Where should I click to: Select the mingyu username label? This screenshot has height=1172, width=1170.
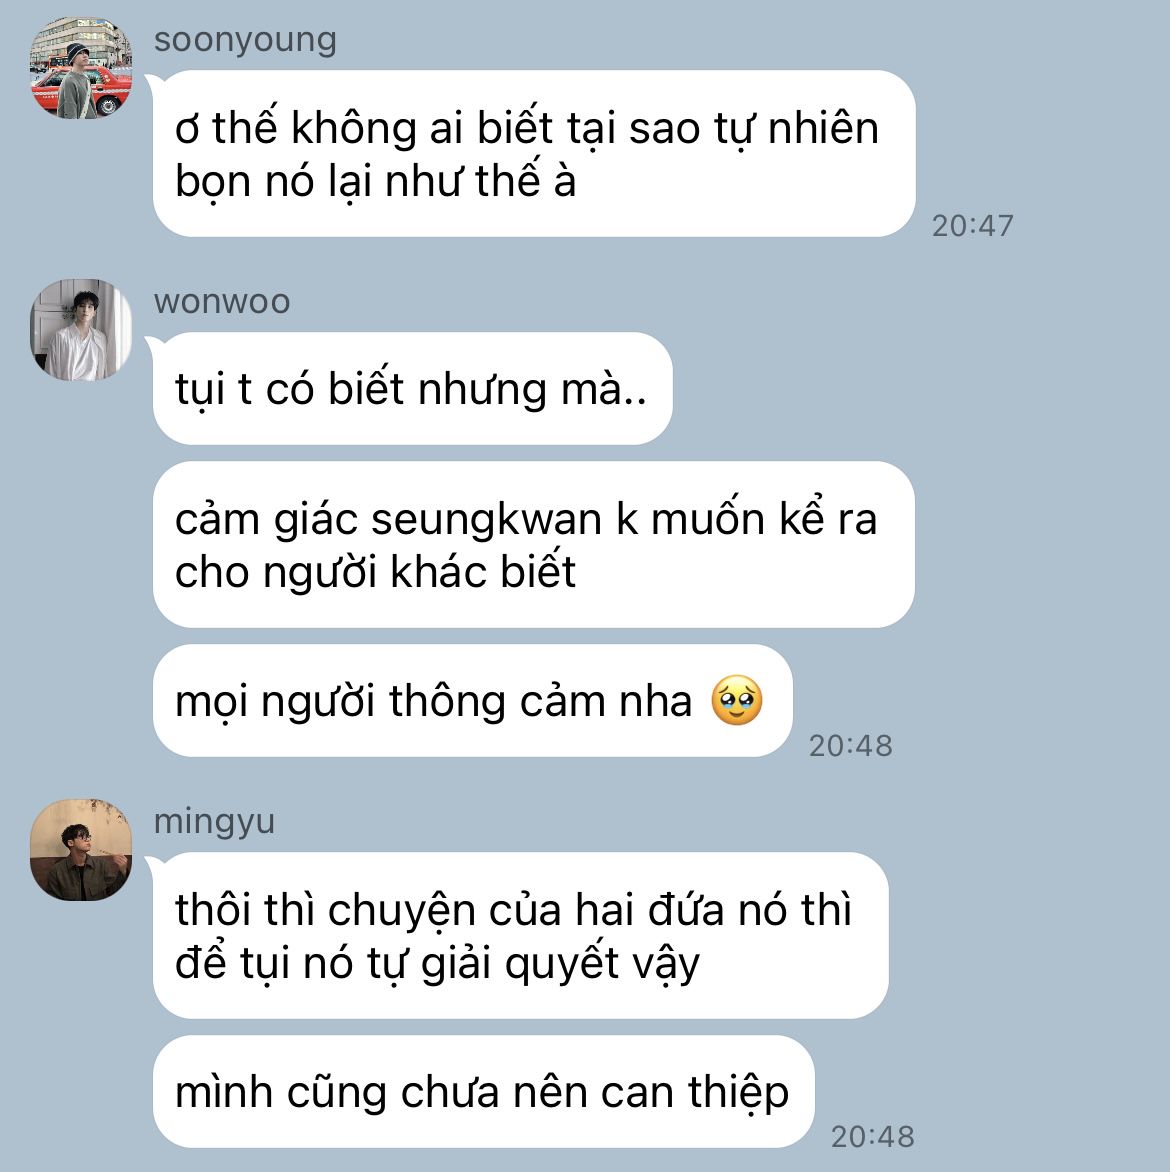(215, 821)
